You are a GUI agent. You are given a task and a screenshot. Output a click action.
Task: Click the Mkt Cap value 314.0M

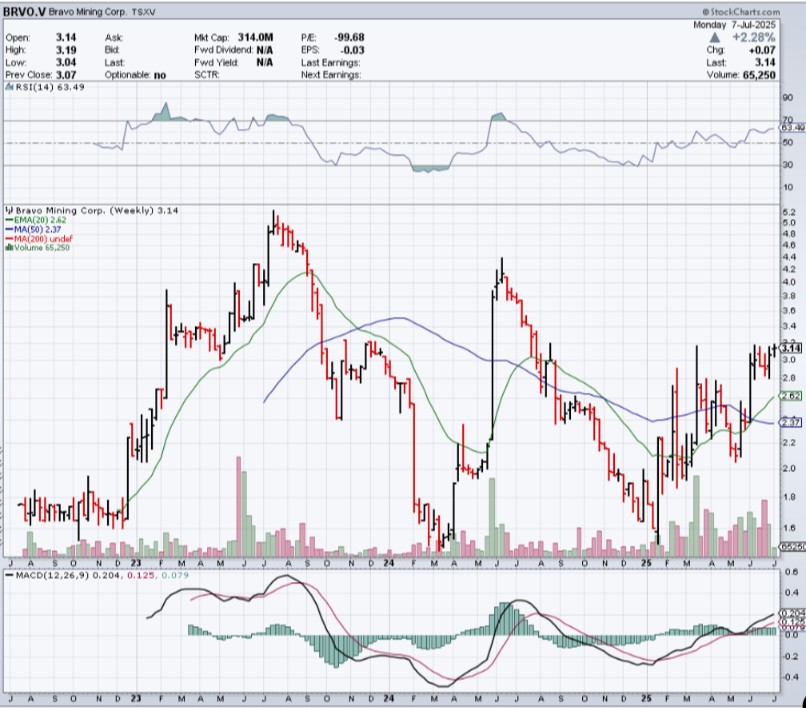coord(255,36)
